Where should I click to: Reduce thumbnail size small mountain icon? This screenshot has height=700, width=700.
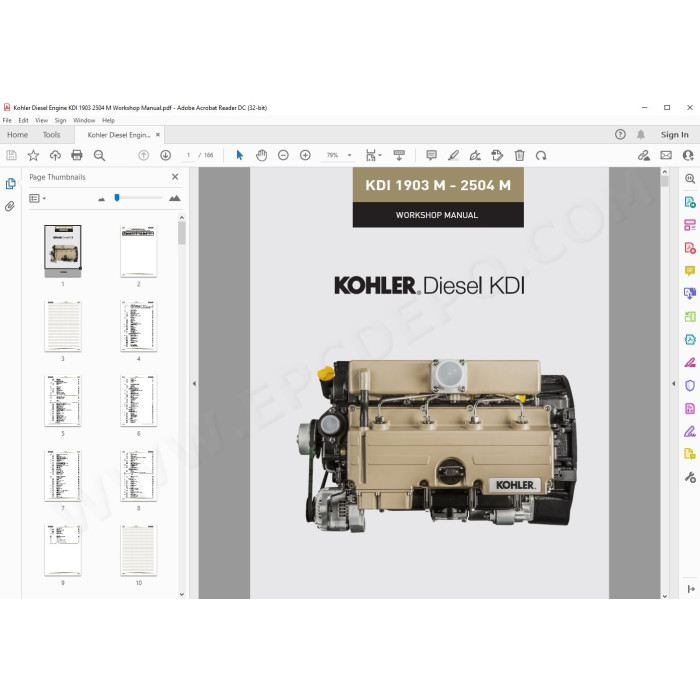coord(101,199)
